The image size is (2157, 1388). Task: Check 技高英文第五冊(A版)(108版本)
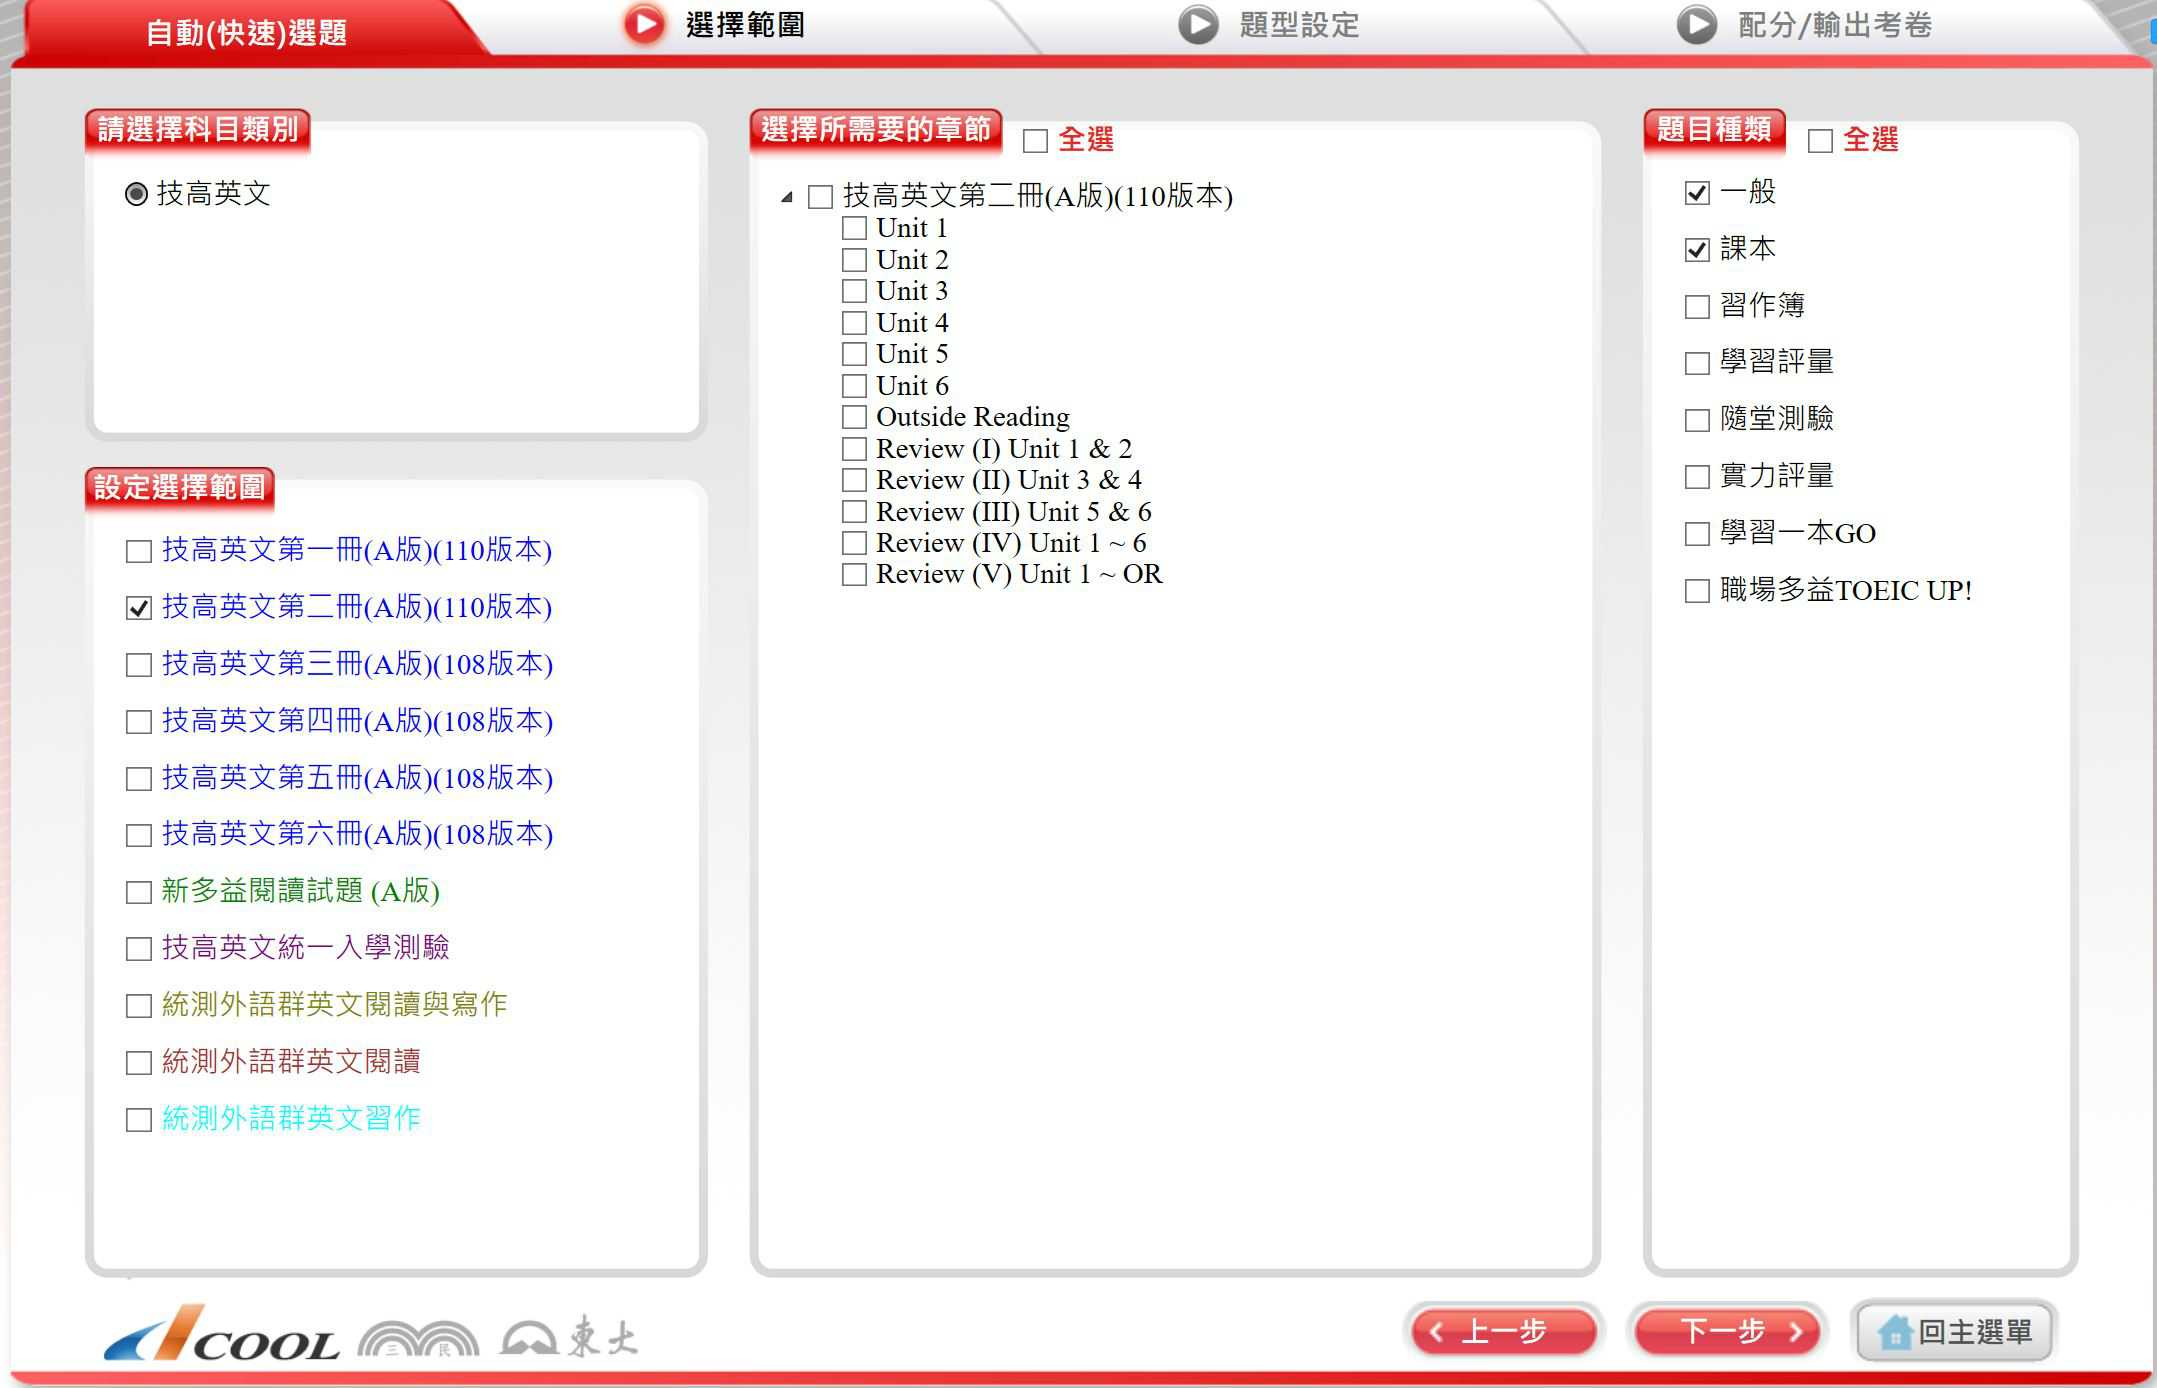139,779
